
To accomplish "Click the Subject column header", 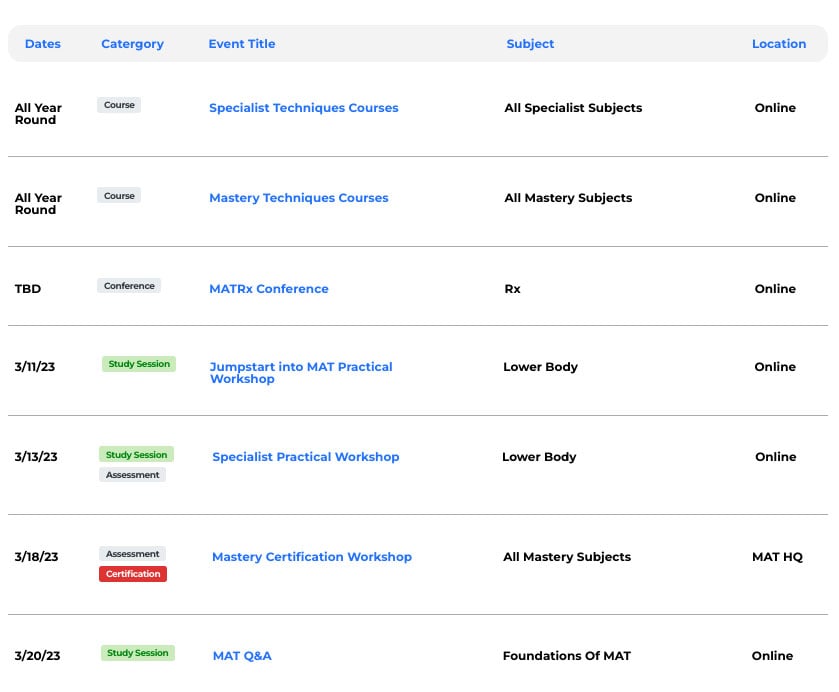I will (x=530, y=44).
